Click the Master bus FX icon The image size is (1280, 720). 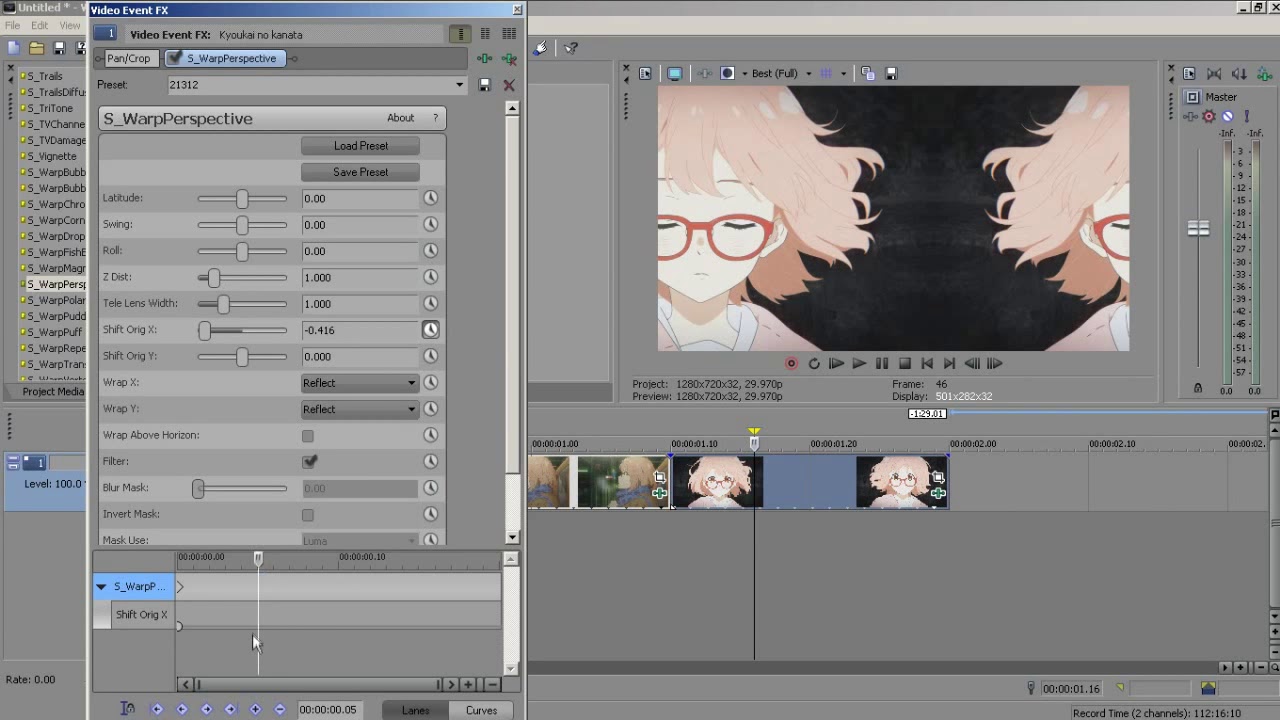[1191, 116]
